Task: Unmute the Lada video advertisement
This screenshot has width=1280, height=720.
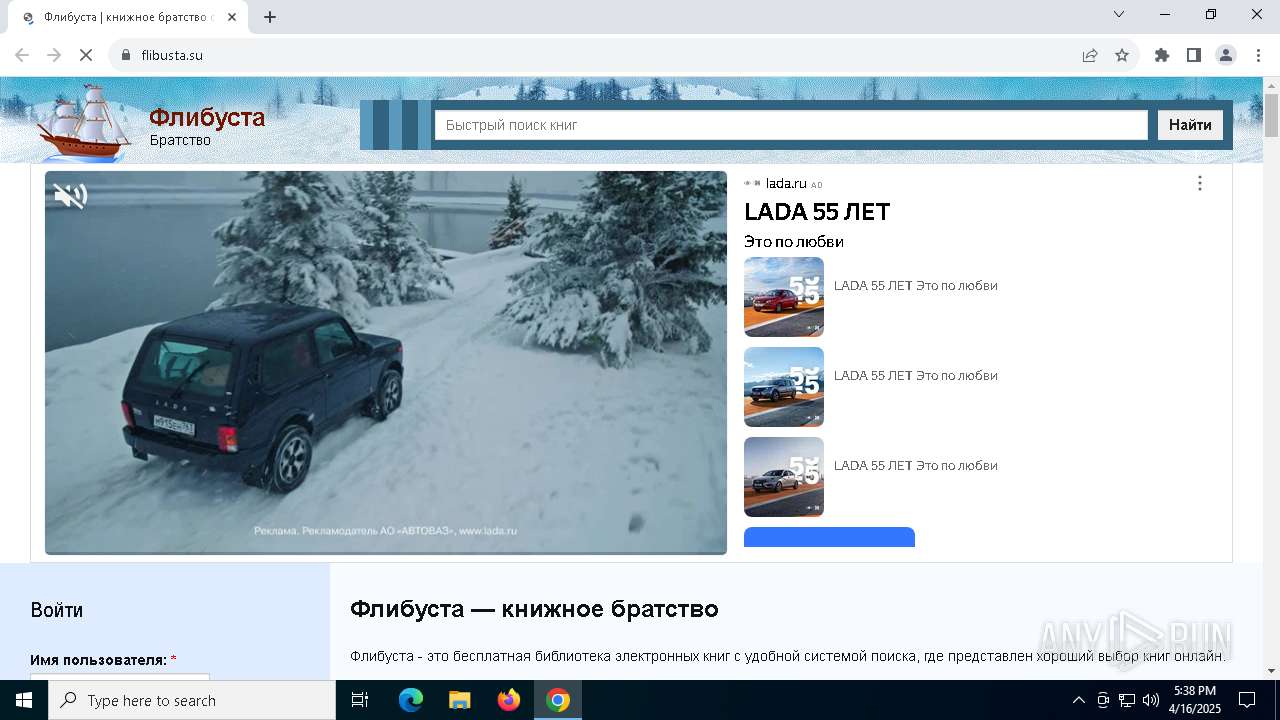Action: click(70, 196)
